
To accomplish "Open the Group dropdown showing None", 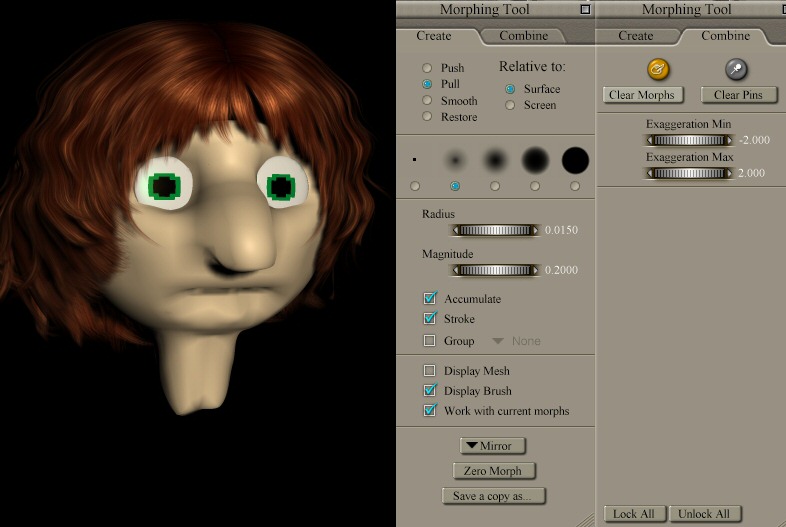I will (516, 341).
